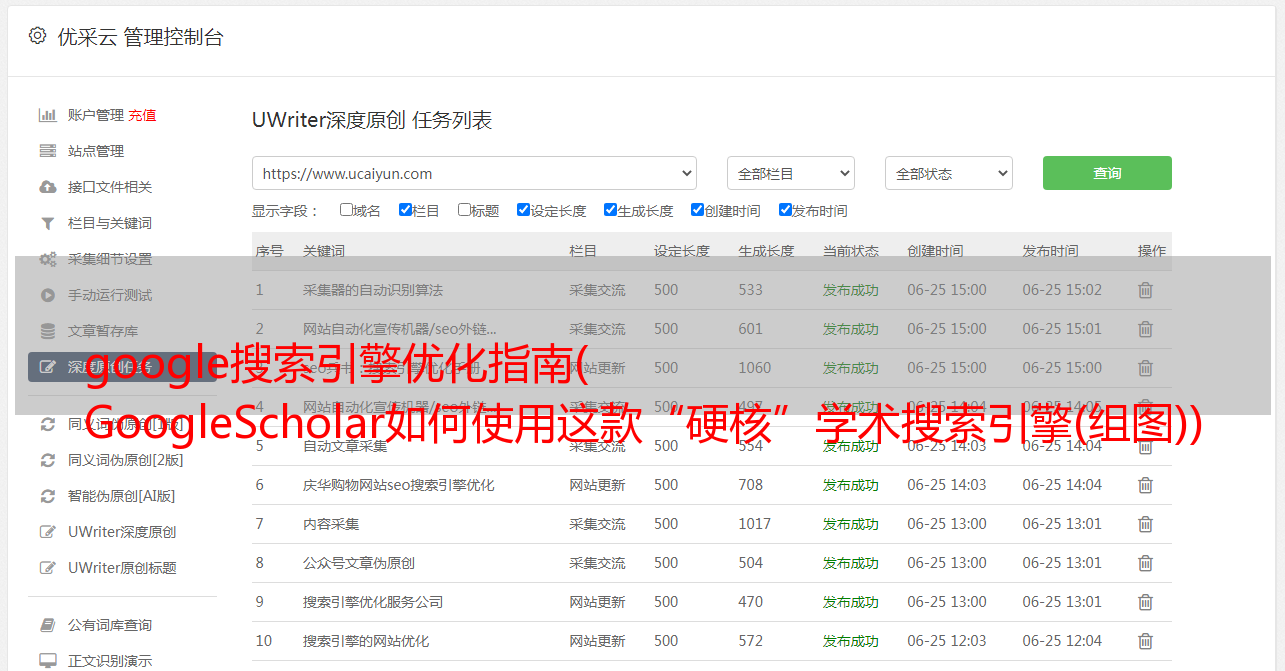This screenshot has height=671, width=1285.
Task: Open the site URL dropdown
Action: [474, 173]
